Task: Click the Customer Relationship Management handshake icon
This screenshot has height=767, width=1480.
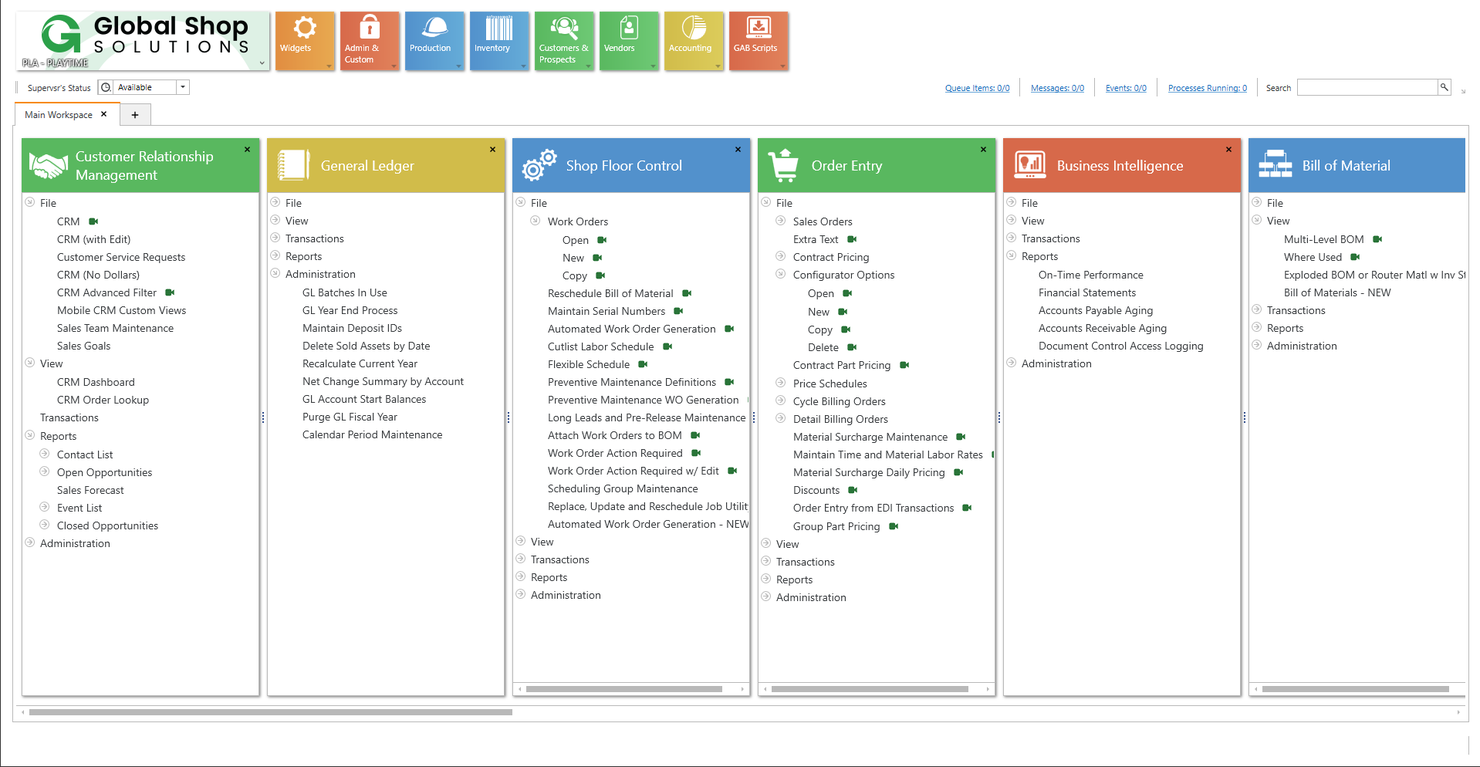Action: pos(48,166)
